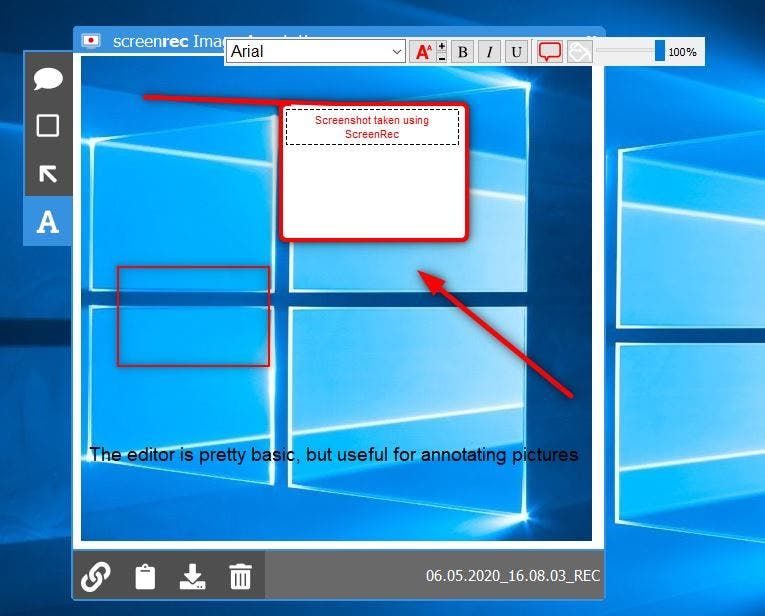Open the red font color picker
The width and height of the screenshot is (765, 616).
coord(423,52)
